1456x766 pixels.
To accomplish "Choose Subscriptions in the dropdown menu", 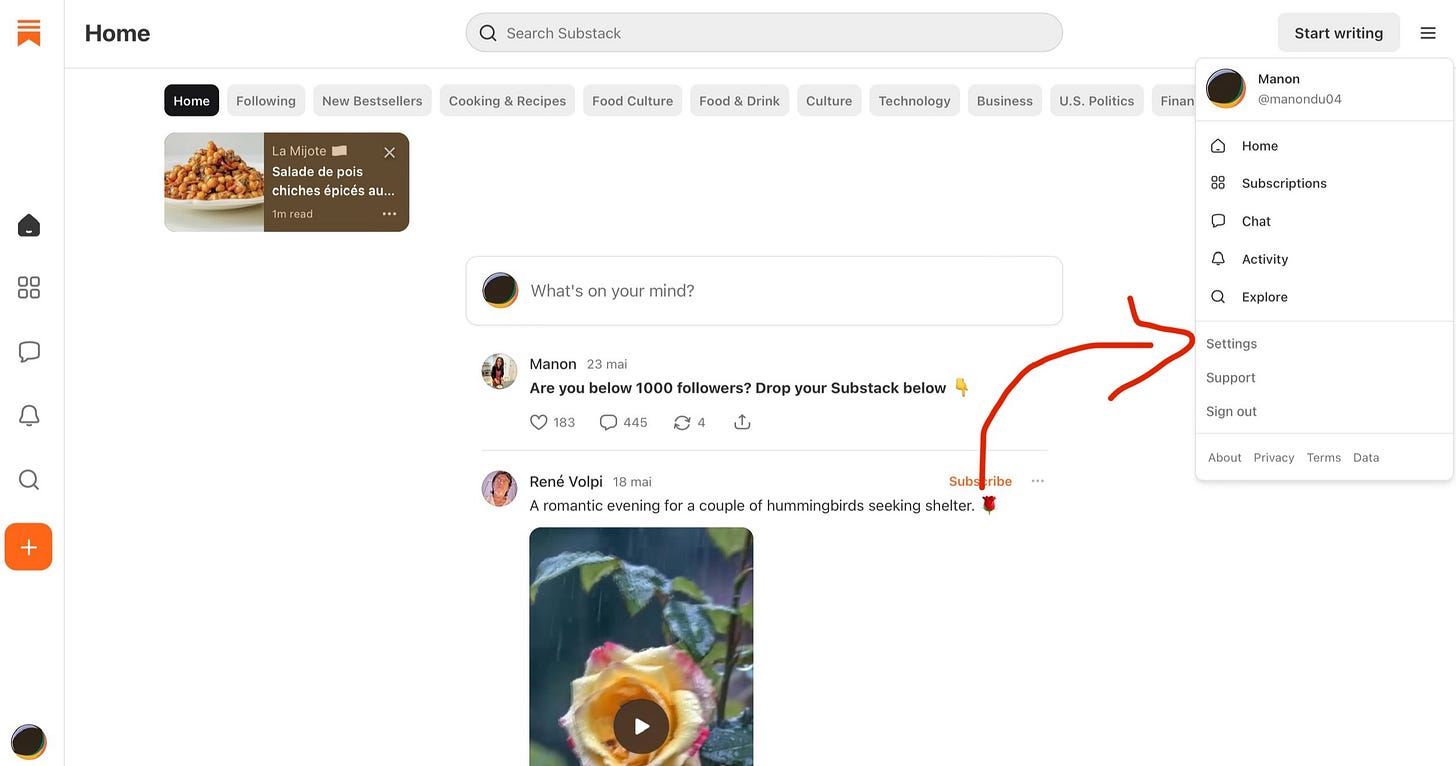I will click(1324, 183).
